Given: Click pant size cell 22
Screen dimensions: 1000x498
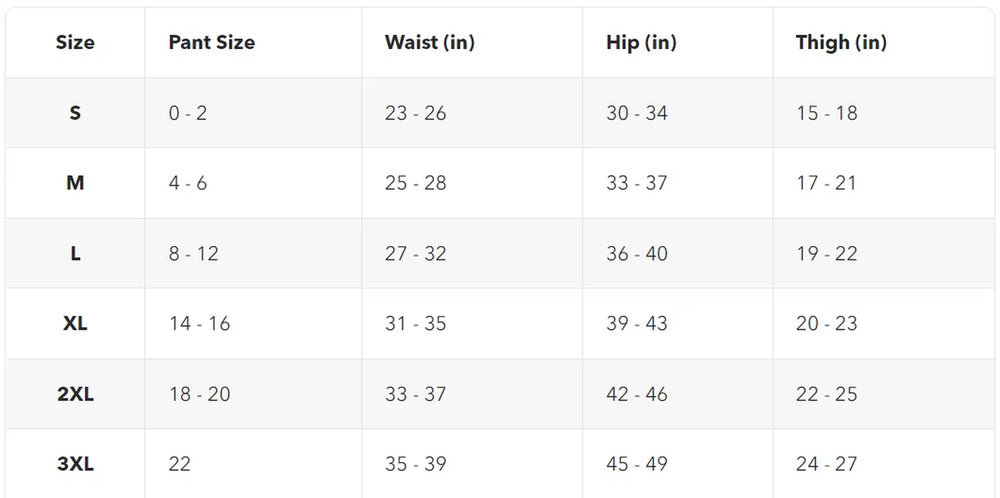Looking at the screenshot, I should coord(180,464).
